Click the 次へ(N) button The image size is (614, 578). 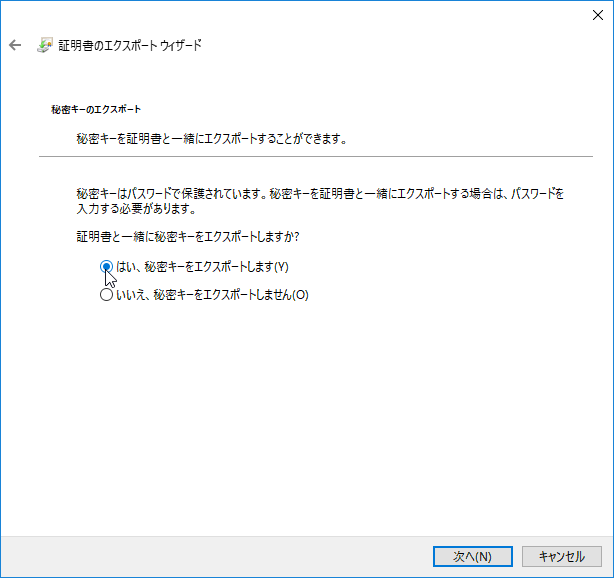click(473, 556)
